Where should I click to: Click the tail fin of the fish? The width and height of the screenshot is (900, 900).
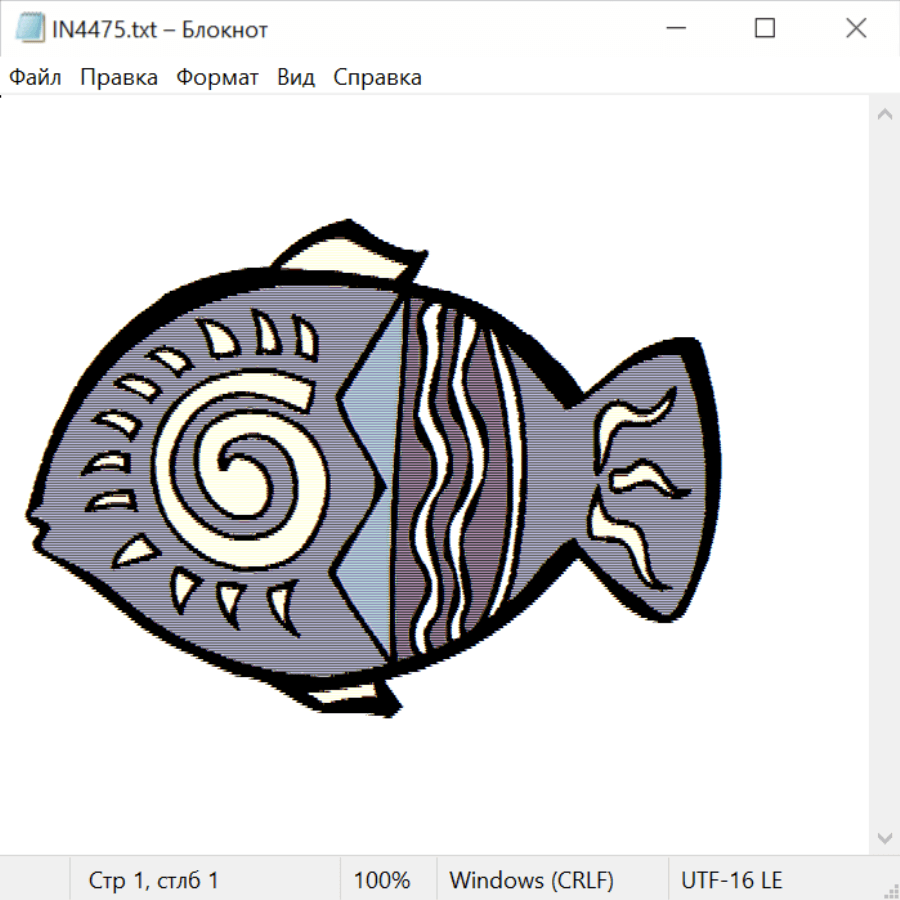pyautogui.click(x=650, y=480)
